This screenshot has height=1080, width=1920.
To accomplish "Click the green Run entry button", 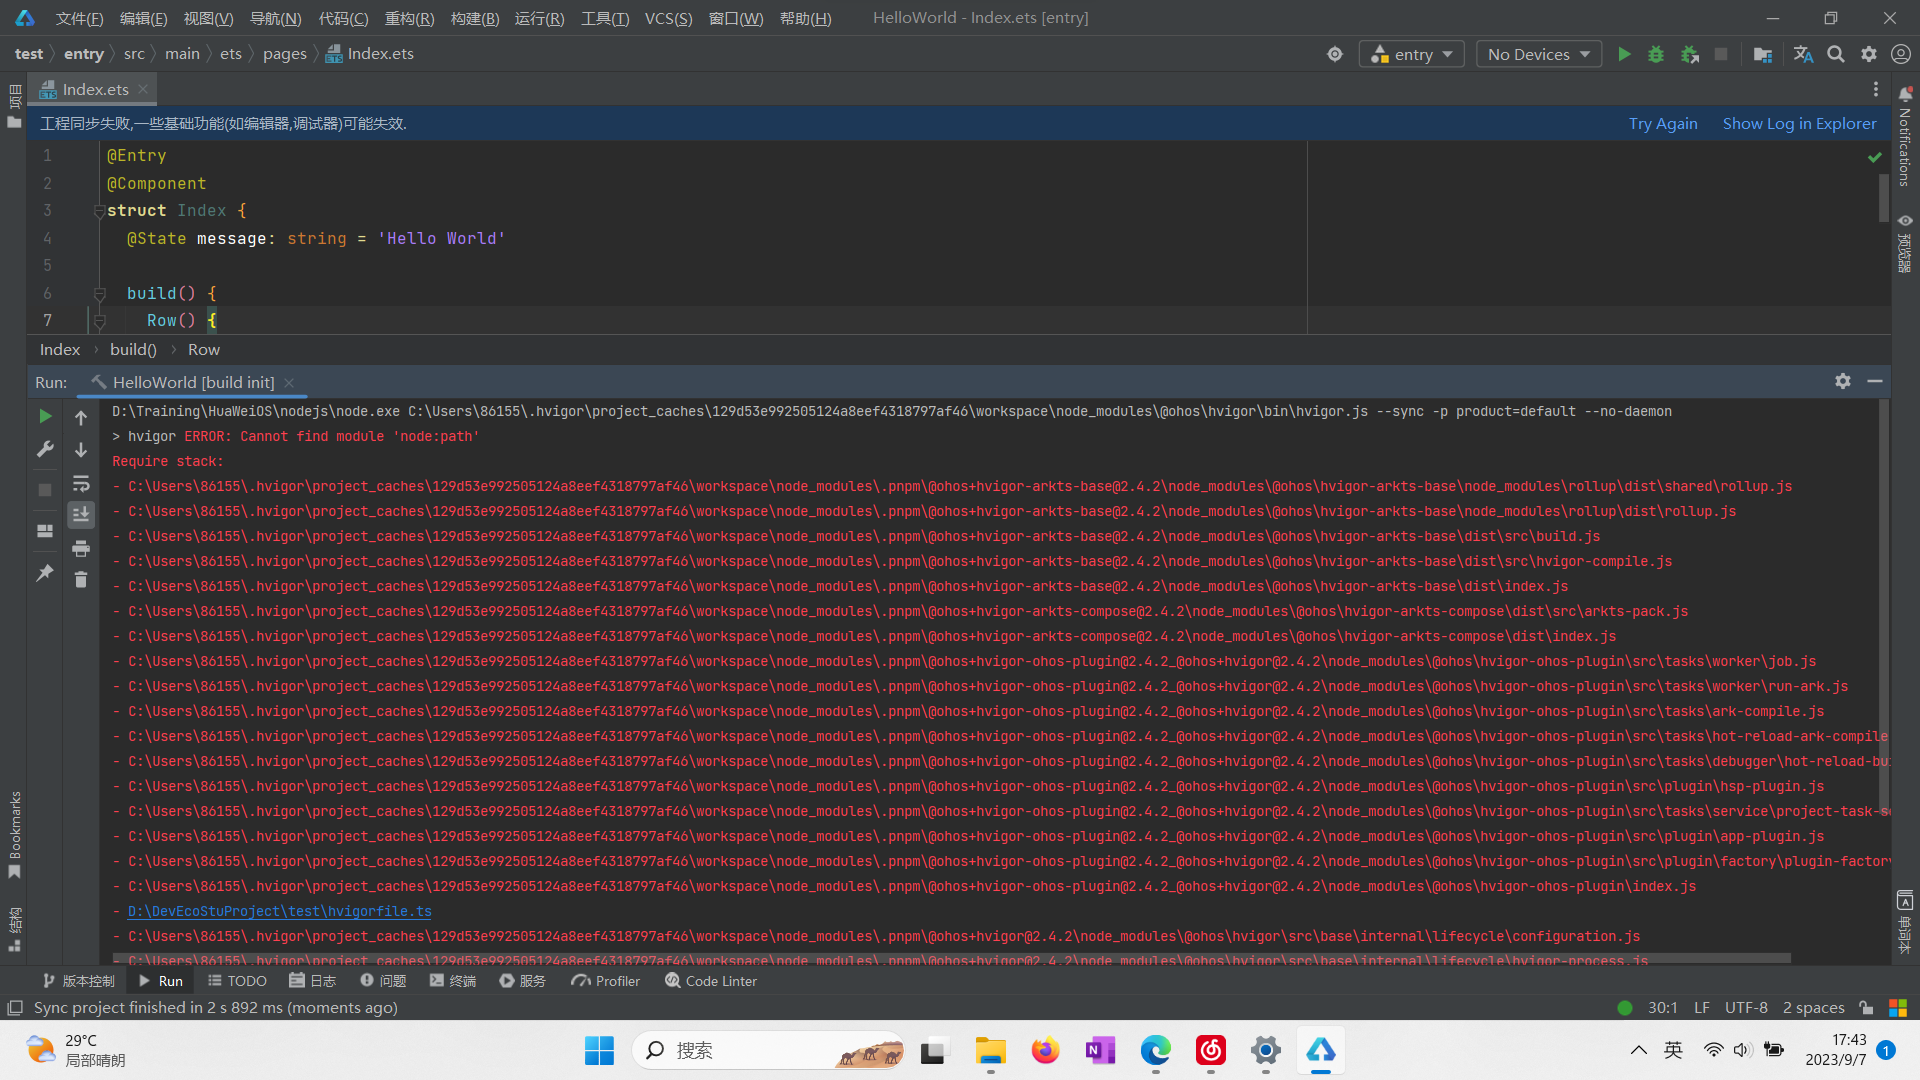I will tap(1624, 54).
